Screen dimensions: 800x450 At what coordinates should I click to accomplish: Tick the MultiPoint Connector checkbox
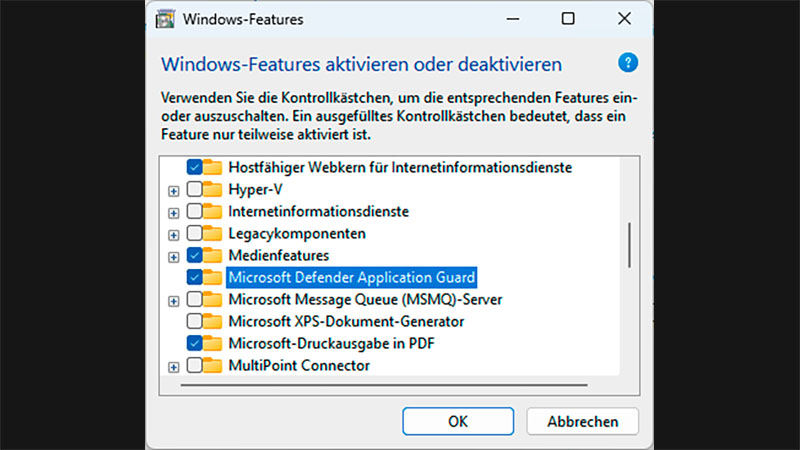click(194, 365)
